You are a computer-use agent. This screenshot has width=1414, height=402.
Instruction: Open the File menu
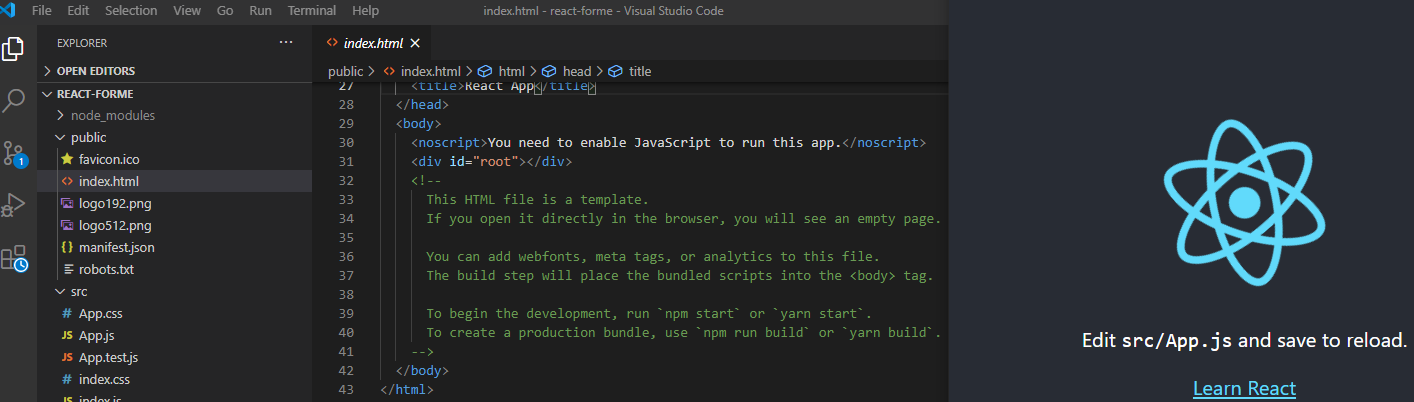click(42, 10)
